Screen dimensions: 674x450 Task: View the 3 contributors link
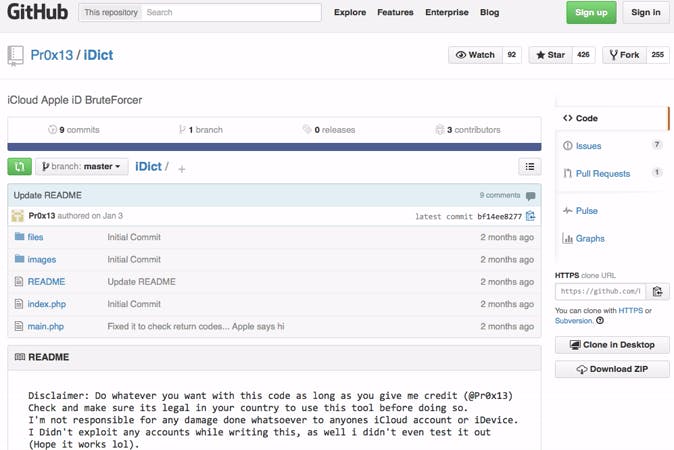coord(468,130)
